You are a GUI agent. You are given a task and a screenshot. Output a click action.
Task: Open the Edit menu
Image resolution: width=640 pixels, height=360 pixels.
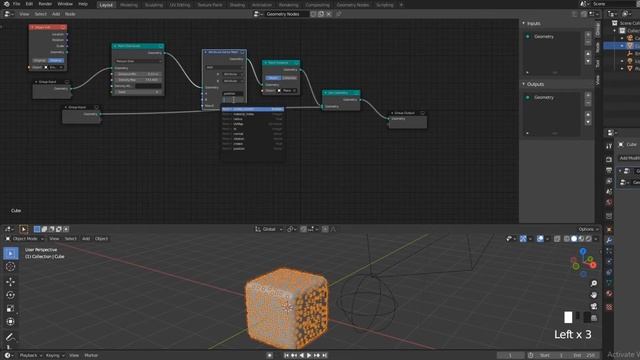click(29, 4)
